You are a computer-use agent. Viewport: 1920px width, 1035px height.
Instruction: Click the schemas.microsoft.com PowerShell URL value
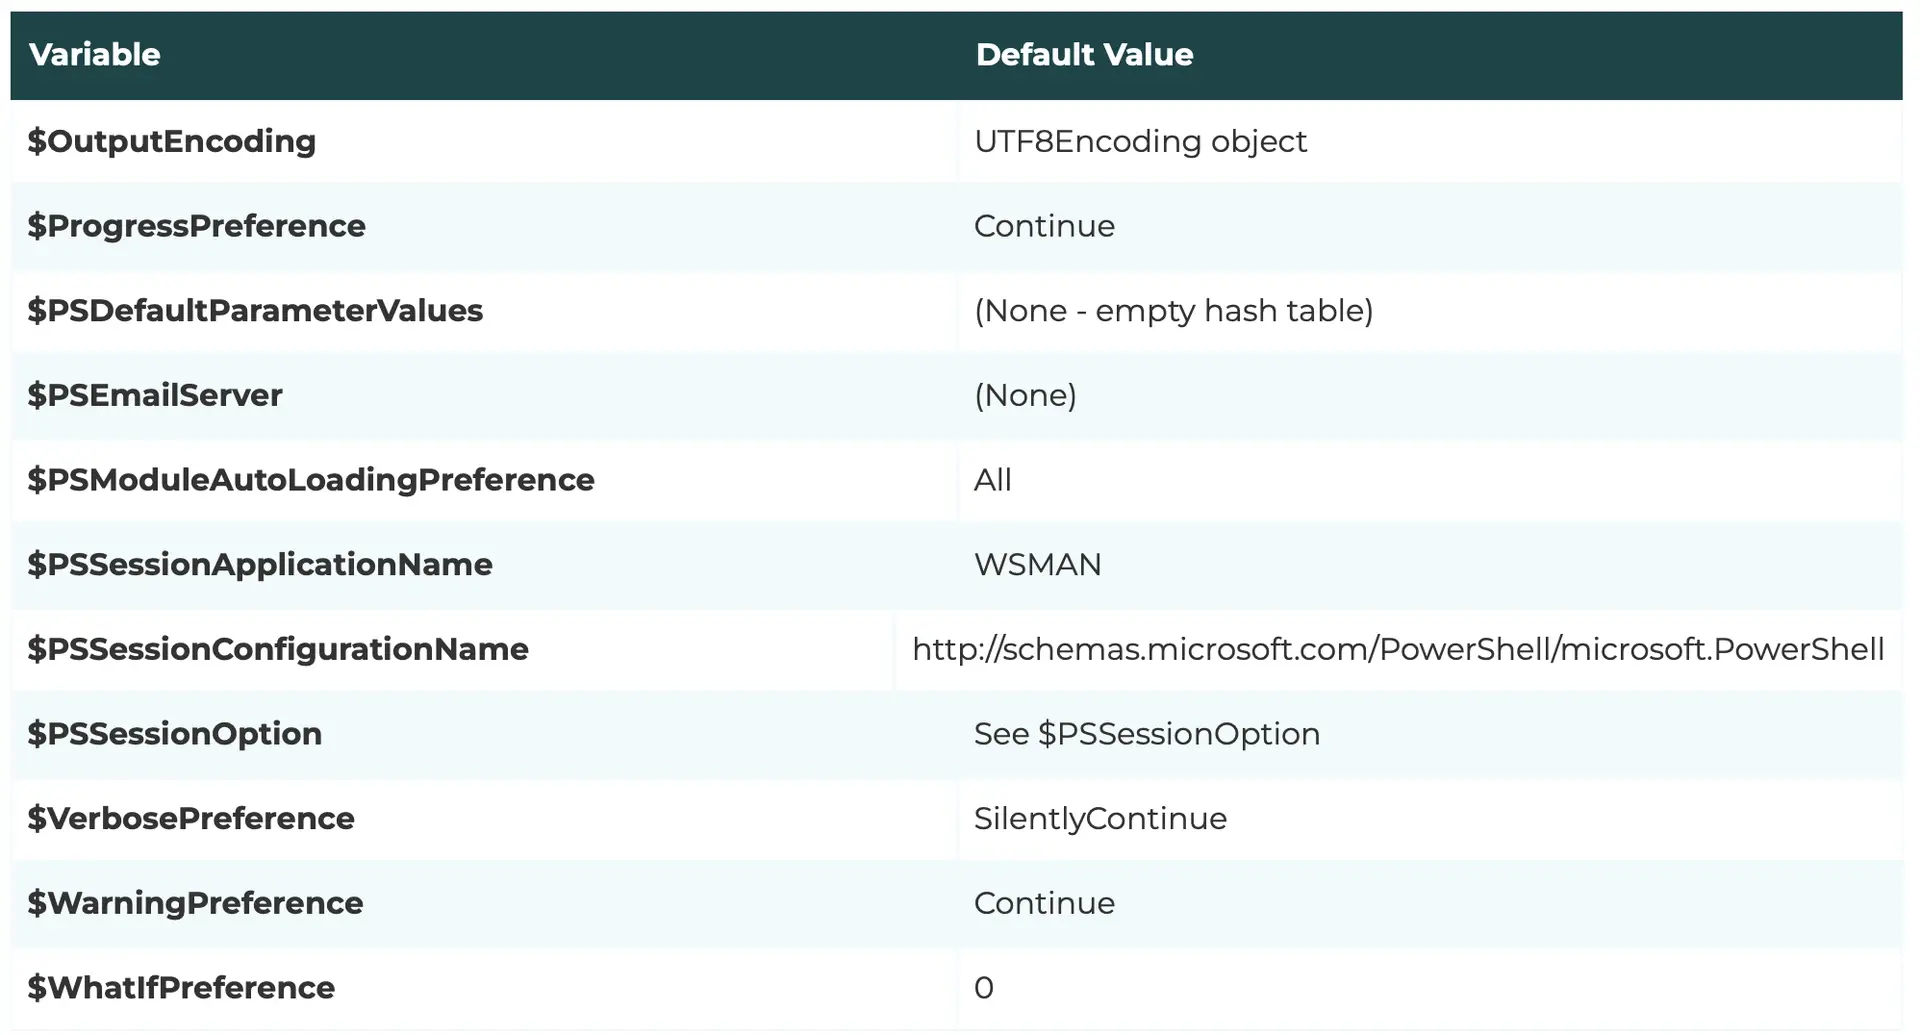[1398, 650]
